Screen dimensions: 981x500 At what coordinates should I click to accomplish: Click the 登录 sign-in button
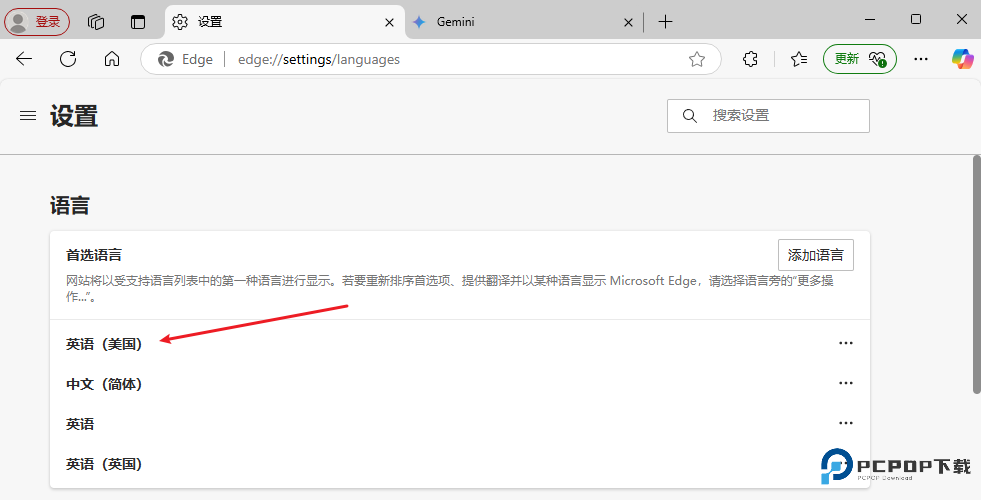37,21
